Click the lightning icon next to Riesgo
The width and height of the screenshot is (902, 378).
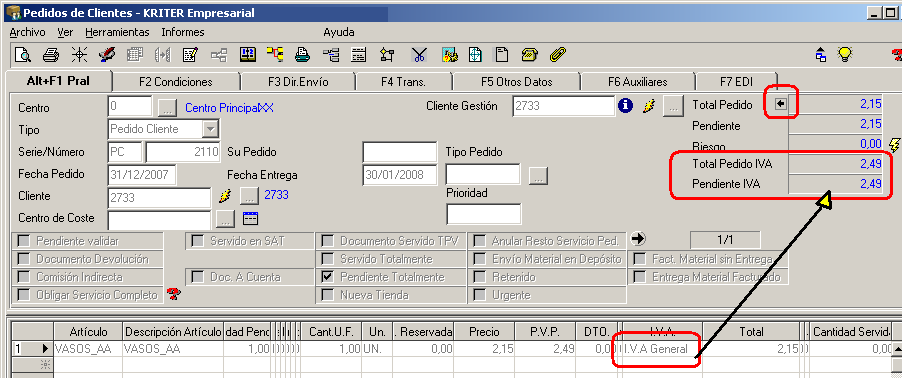pyautogui.click(x=895, y=144)
